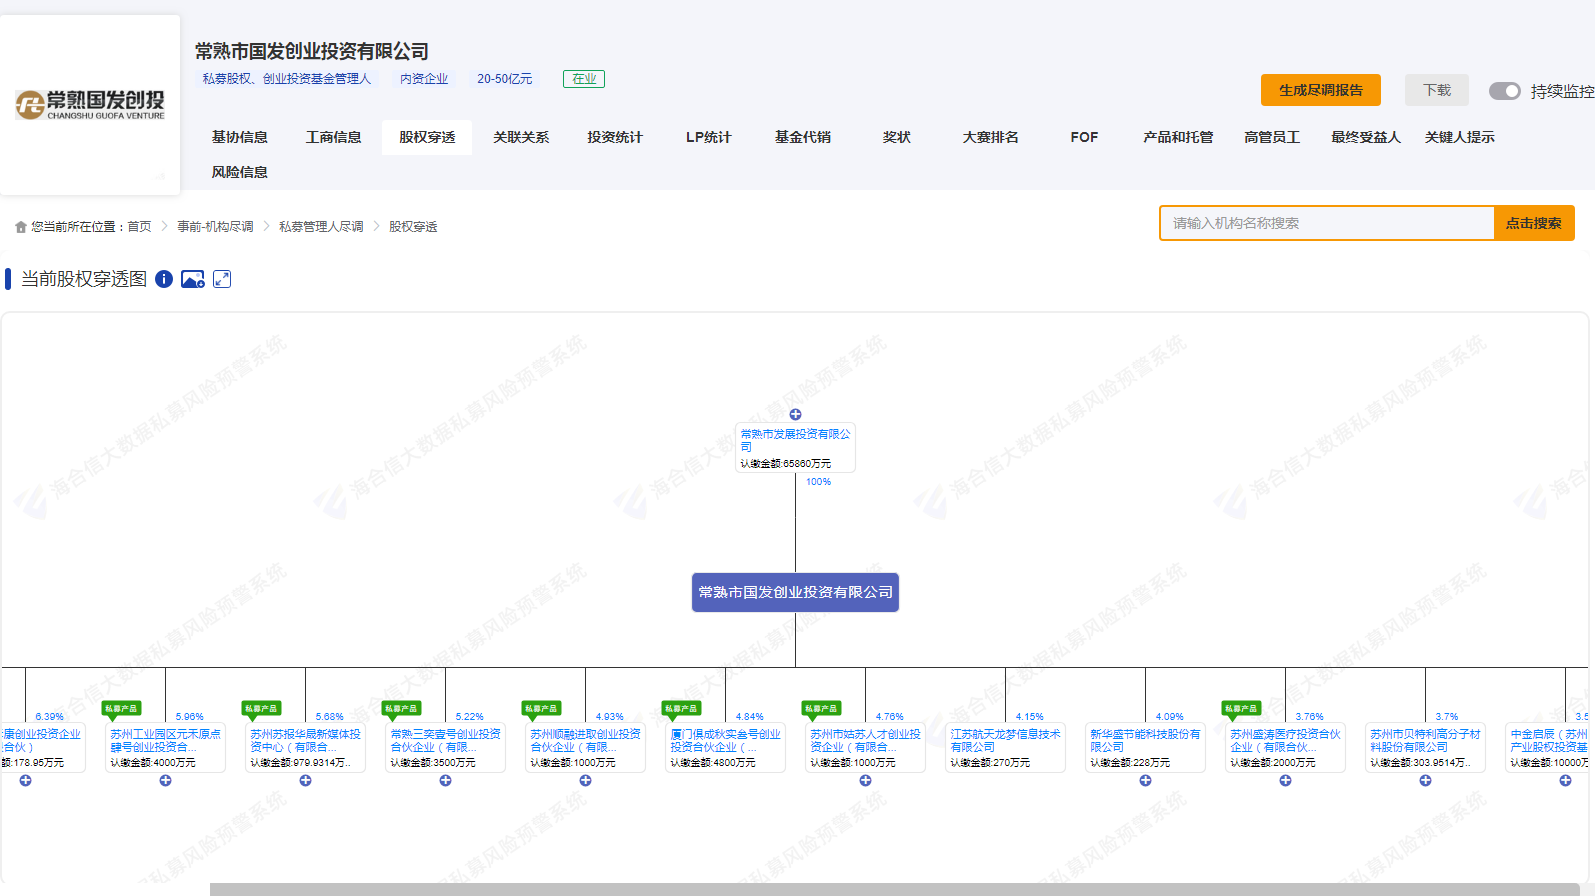This screenshot has width=1595, height=896.
Task: Click the 机构名称 search input field
Action: [x=1327, y=223]
